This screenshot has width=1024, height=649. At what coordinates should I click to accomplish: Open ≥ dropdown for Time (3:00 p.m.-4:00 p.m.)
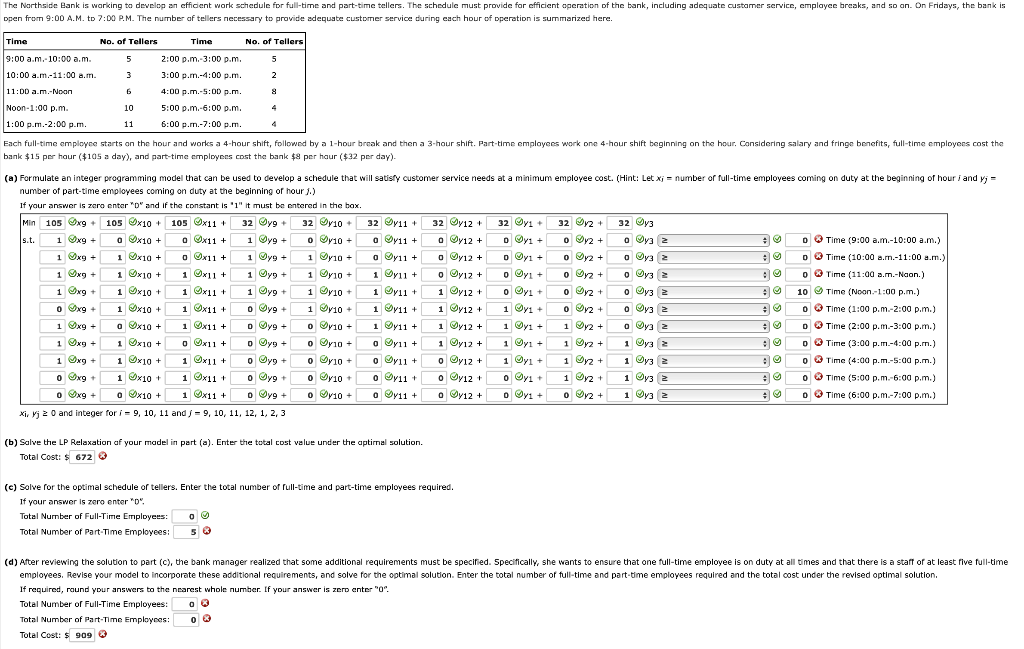point(713,343)
